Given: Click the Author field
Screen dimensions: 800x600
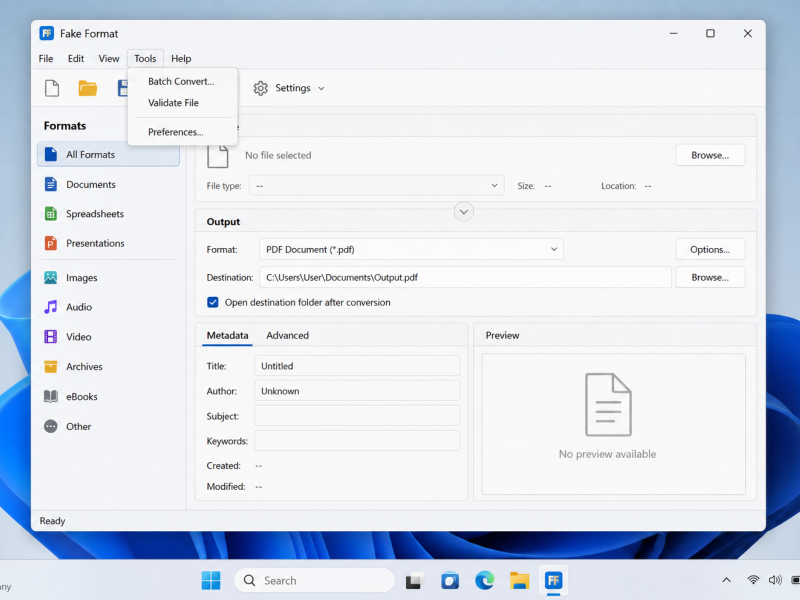Looking at the screenshot, I should point(357,391).
